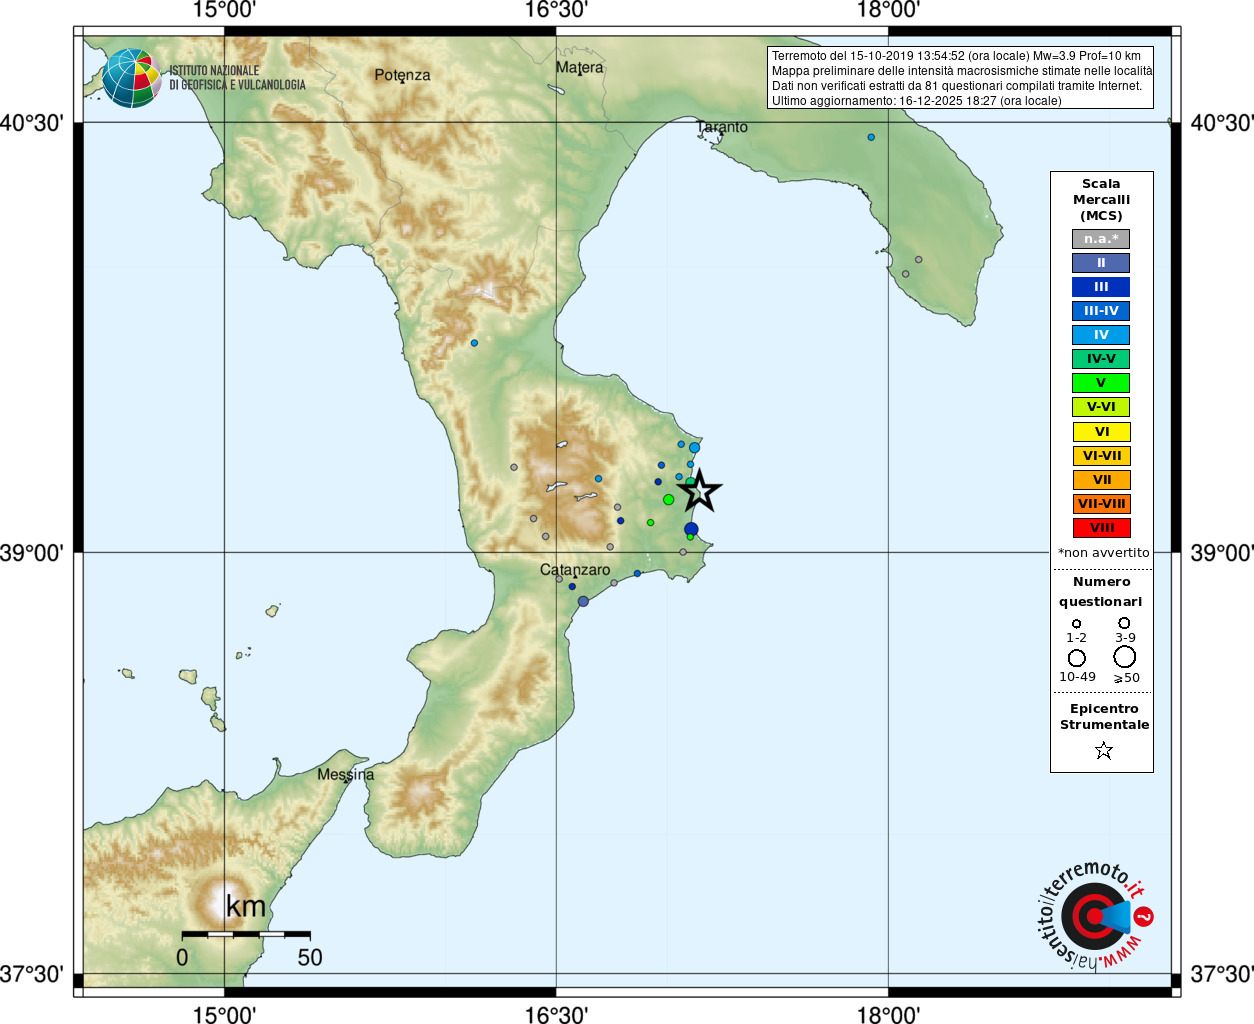The image size is (1254, 1024).
Task: Click the INGV globe logo
Action: click(x=131, y=78)
